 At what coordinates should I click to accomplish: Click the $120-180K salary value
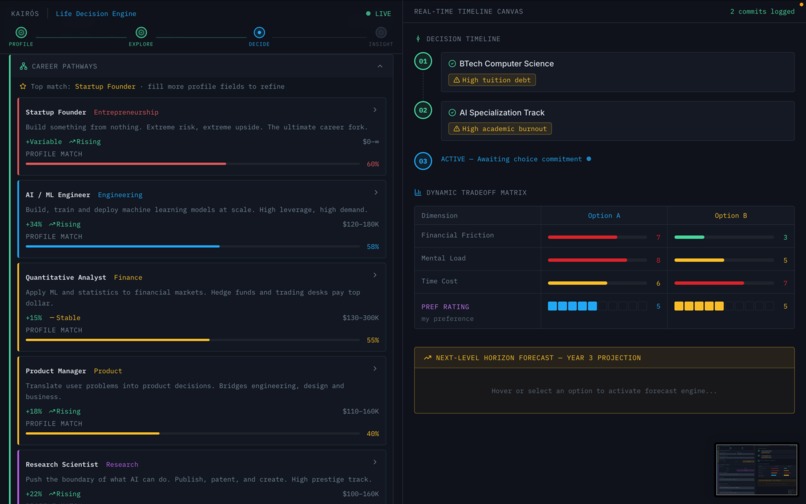(360, 224)
